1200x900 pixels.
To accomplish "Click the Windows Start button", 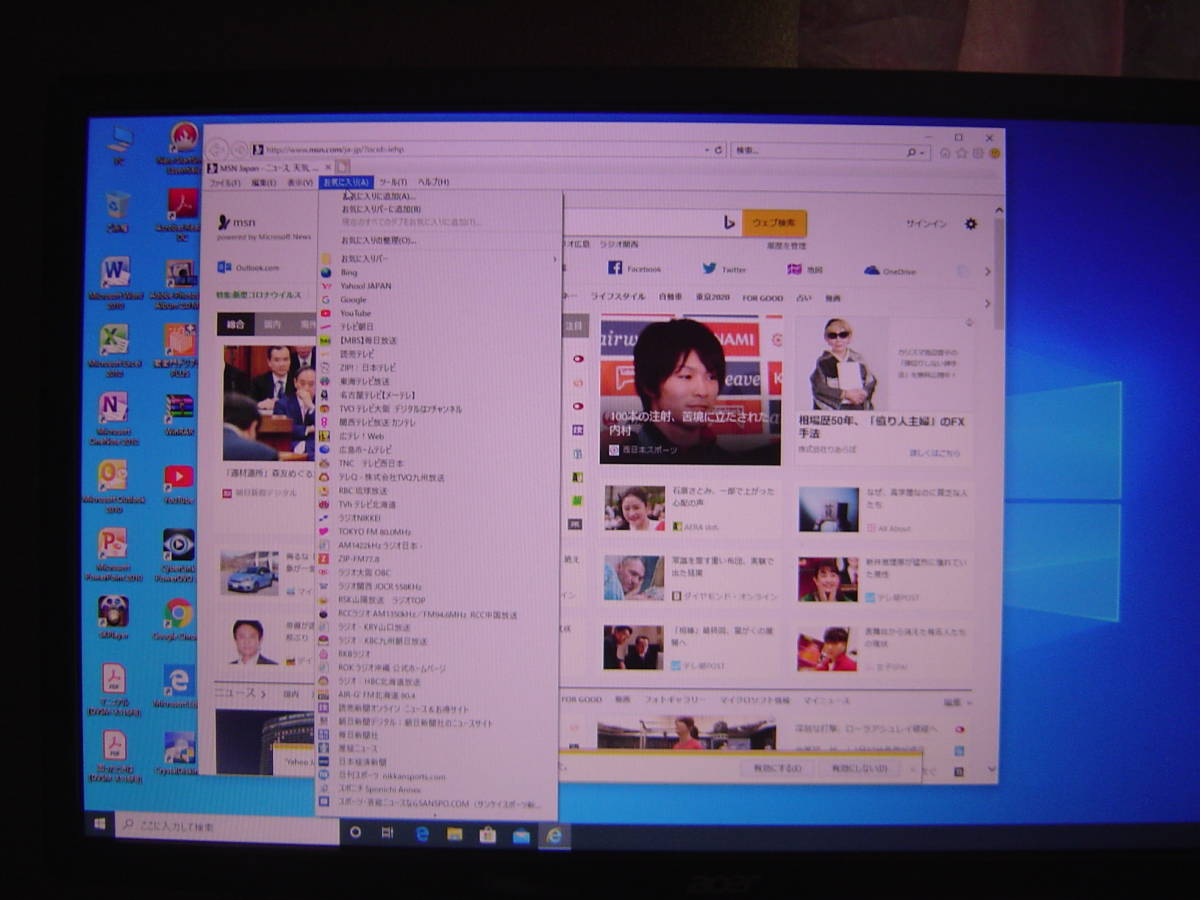I will tap(100, 825).
